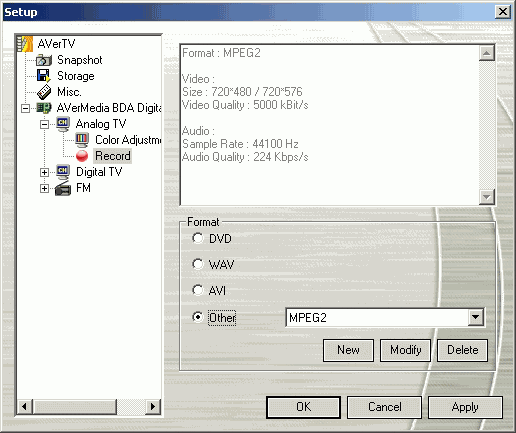
Task: Select the Analog TV tree label
Action: (101, 124)
